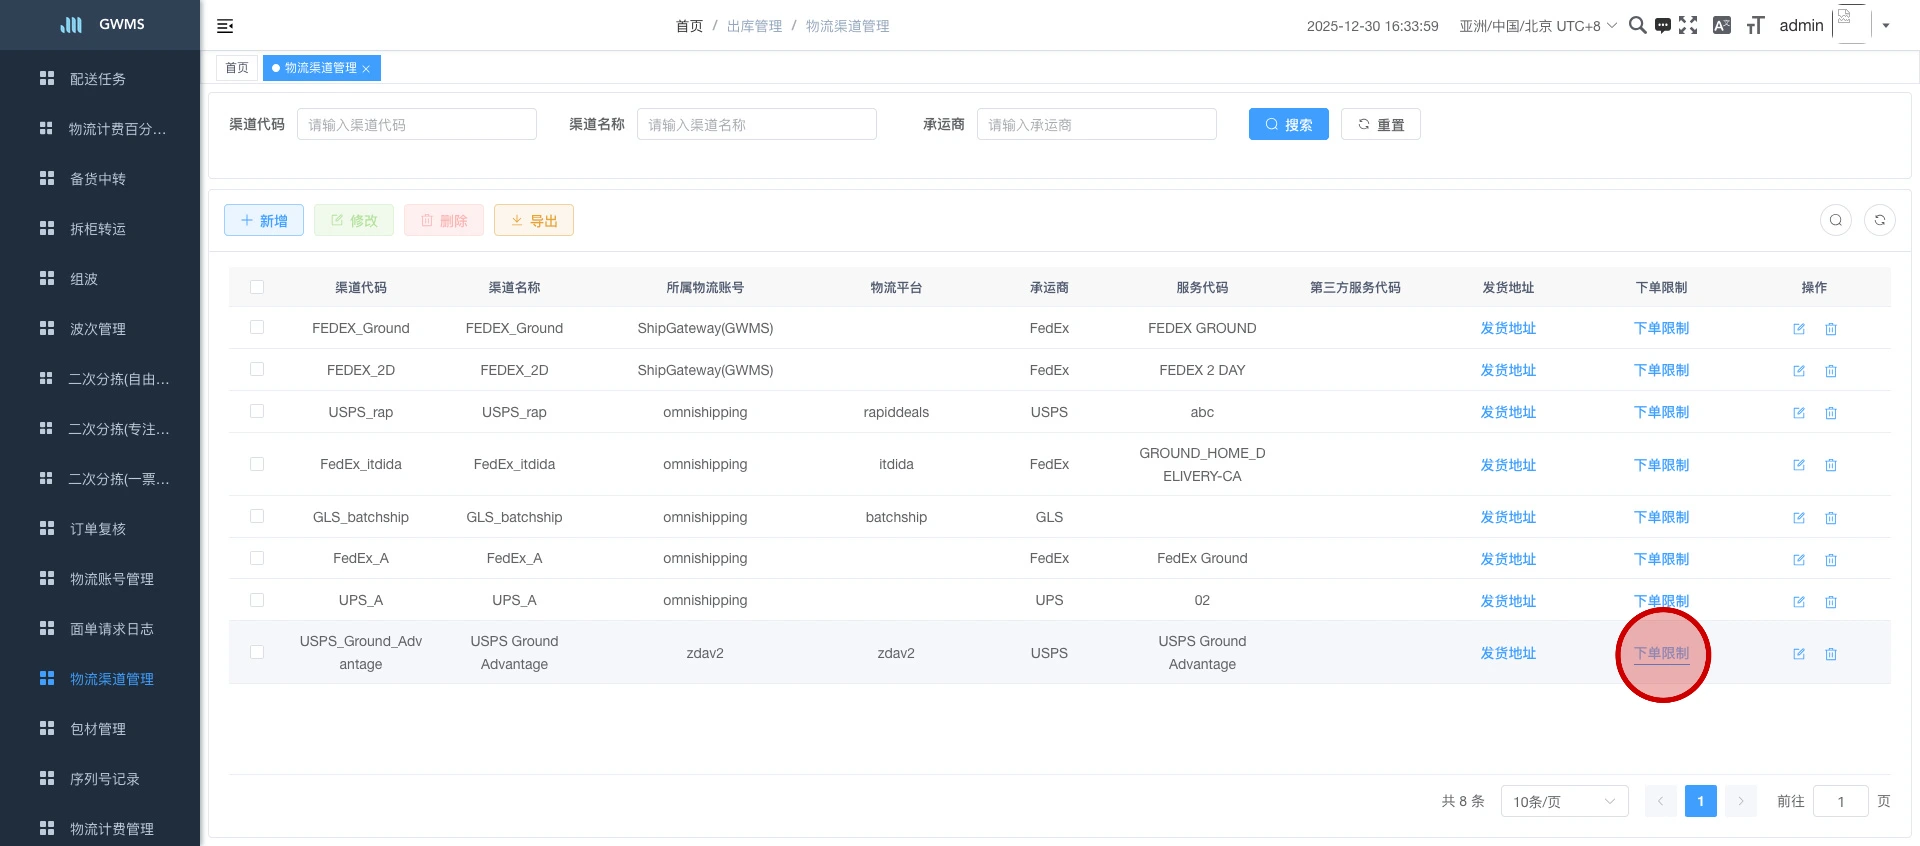This screenshot has height=846, width=1920.
Task: Check the UPS_A row checkbox
Action: [257, 600]
